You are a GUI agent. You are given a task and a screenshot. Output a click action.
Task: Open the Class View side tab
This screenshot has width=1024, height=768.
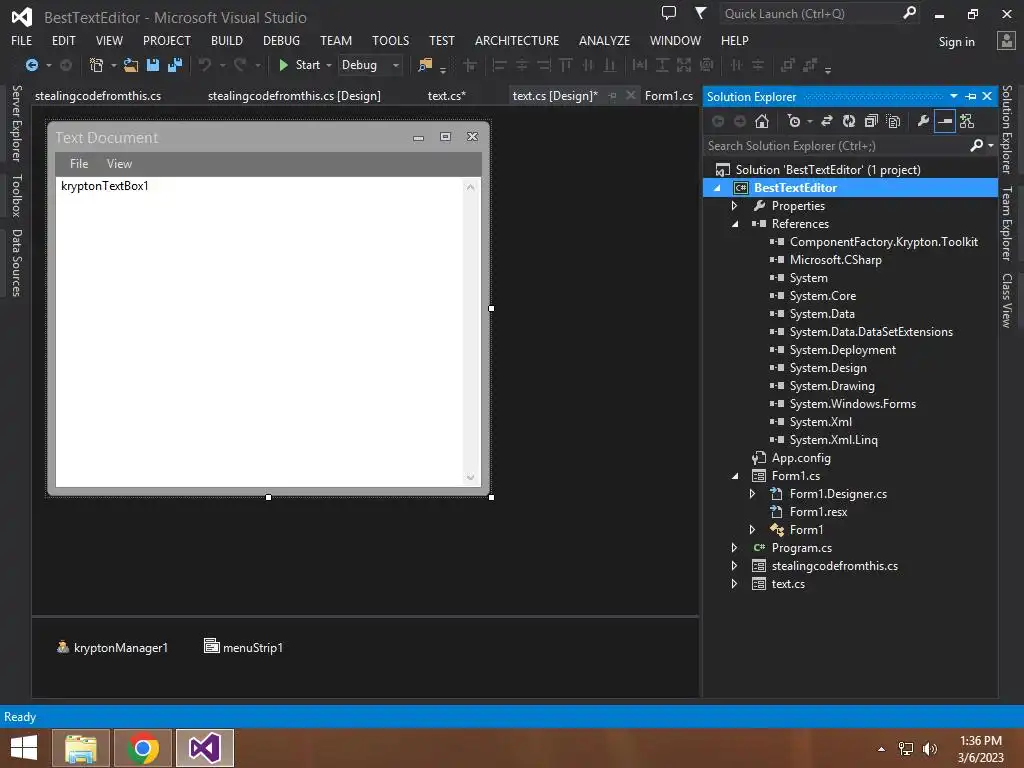pyautogui.click(x=1007, y=300)
